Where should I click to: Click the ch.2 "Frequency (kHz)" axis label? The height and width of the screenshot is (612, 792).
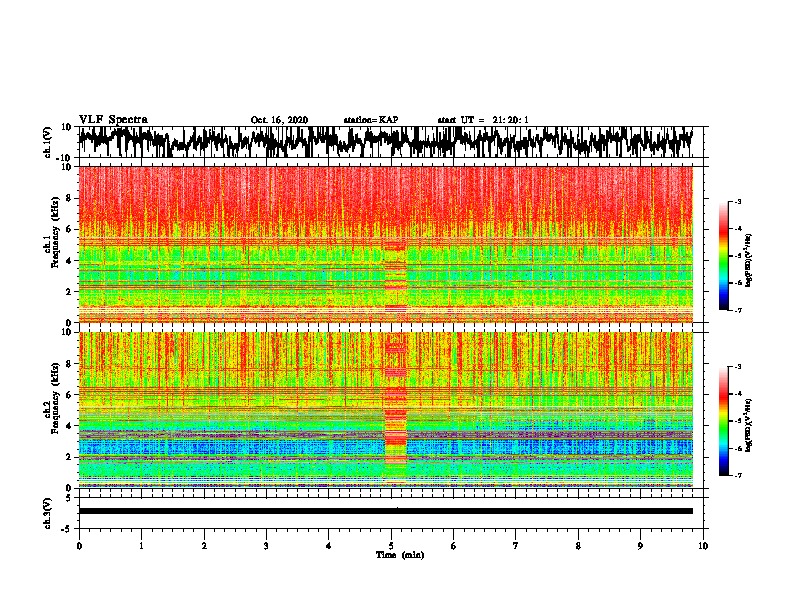55,398
